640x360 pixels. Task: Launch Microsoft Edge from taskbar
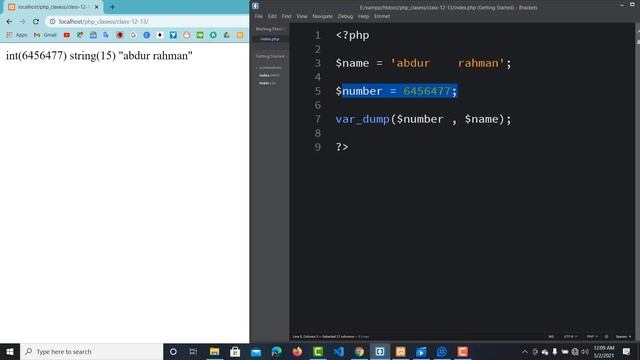[x=277, y=352]
